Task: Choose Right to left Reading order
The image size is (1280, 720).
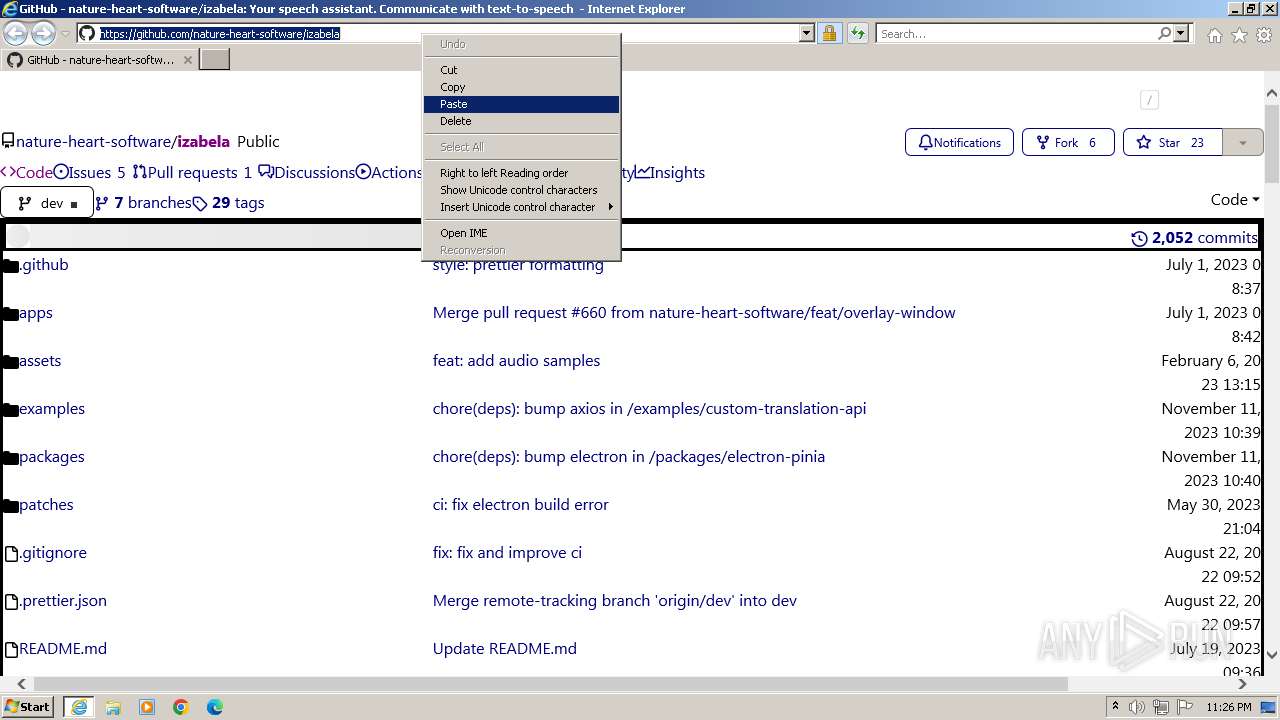Action: (521, 173)
